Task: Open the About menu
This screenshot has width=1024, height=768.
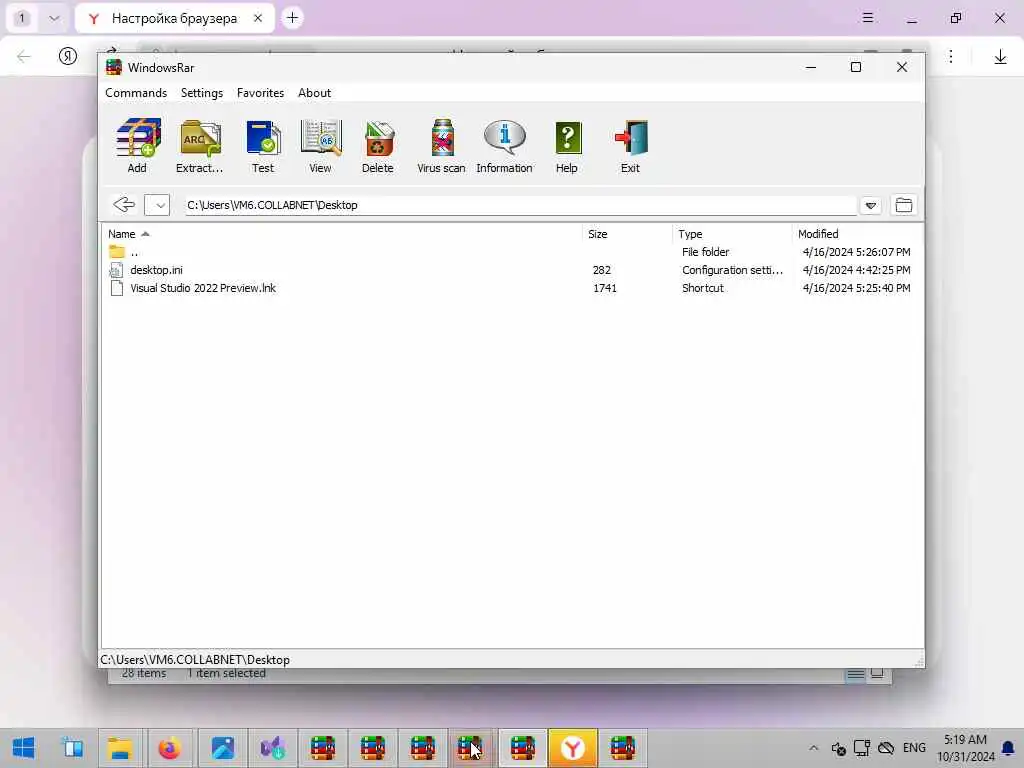Action: [x=315, y=93]
